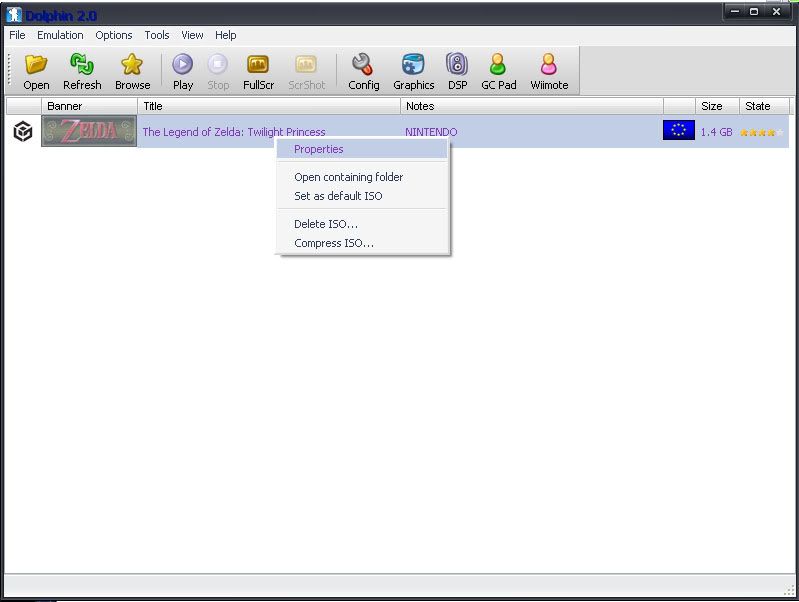Screen dimensions: 799x602
Task: Open Wiimote settings icon
Action: coord(549,65)
